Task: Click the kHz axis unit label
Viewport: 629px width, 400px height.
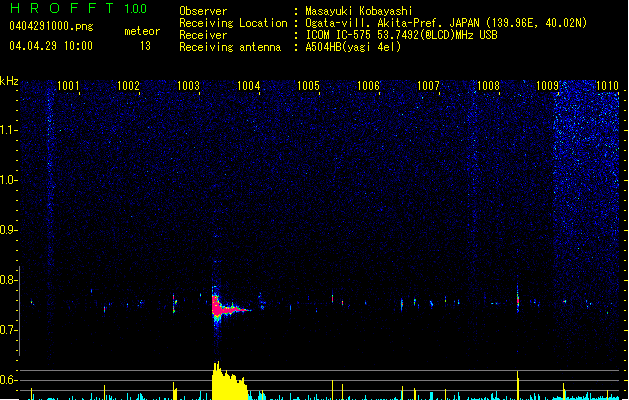Action: [9, 81]
